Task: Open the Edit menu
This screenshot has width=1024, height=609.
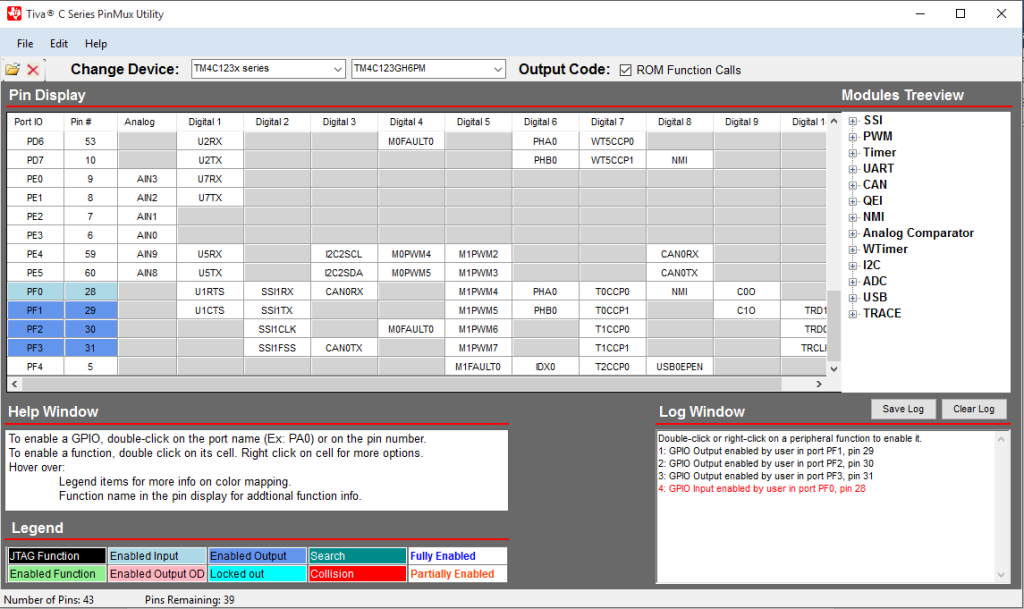Action: [59, 44]
